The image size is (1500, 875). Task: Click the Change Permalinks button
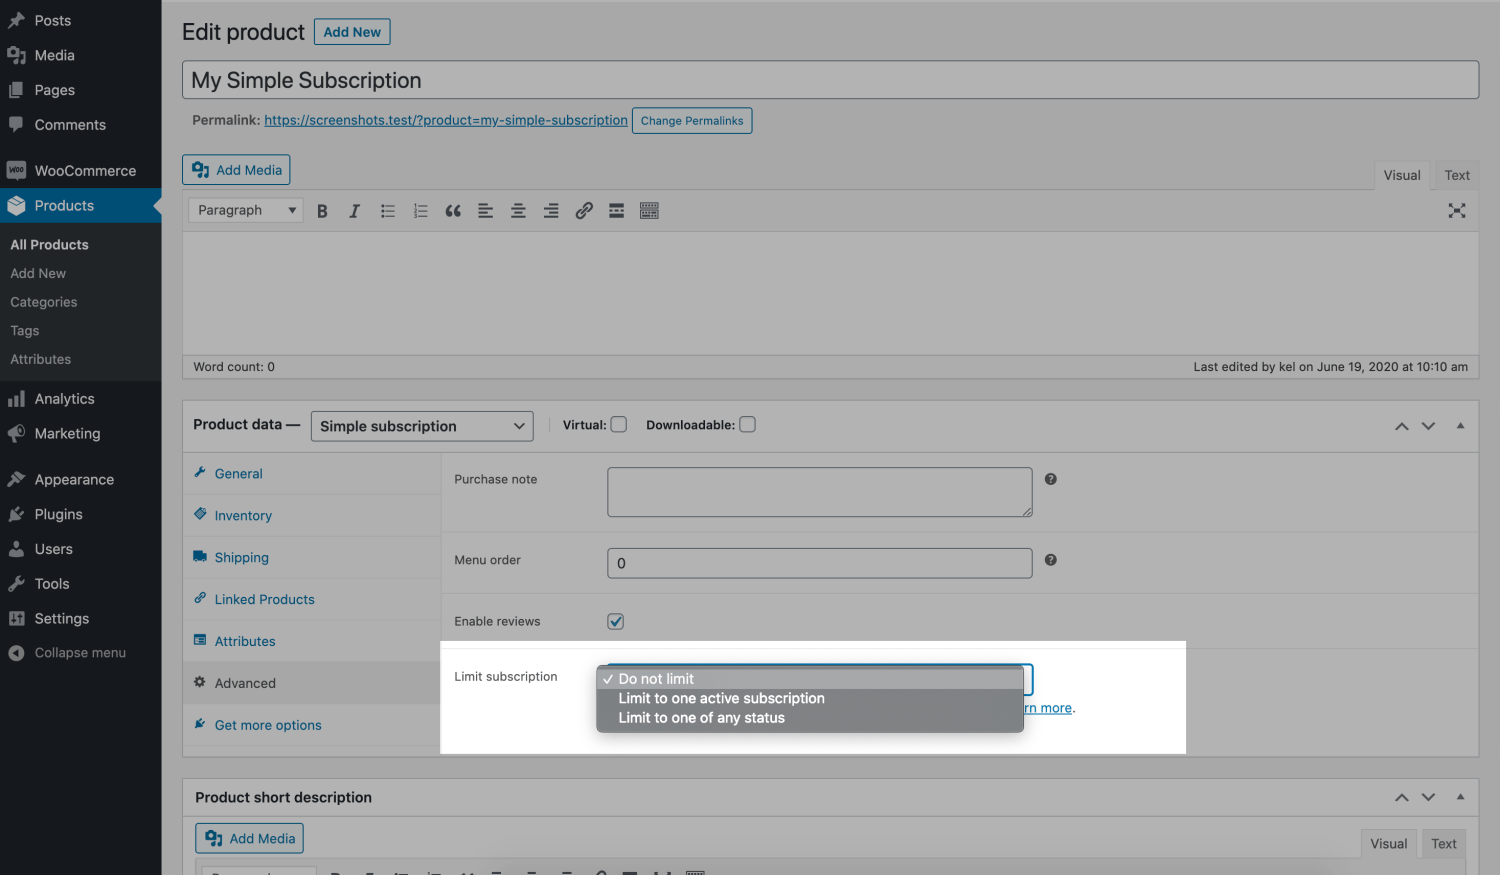coord(692,120)
